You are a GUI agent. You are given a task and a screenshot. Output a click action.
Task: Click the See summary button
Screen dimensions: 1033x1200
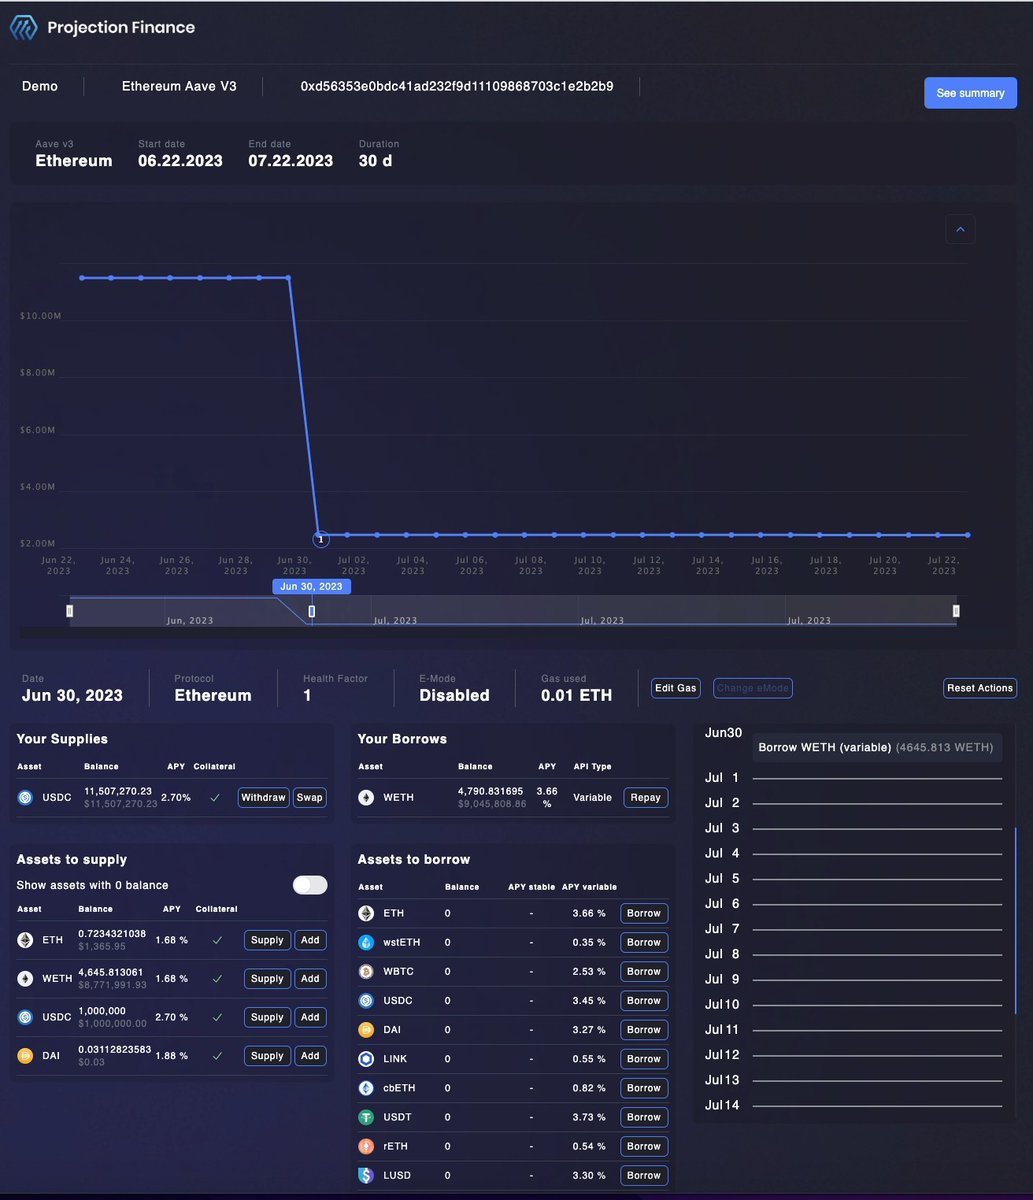970,93
